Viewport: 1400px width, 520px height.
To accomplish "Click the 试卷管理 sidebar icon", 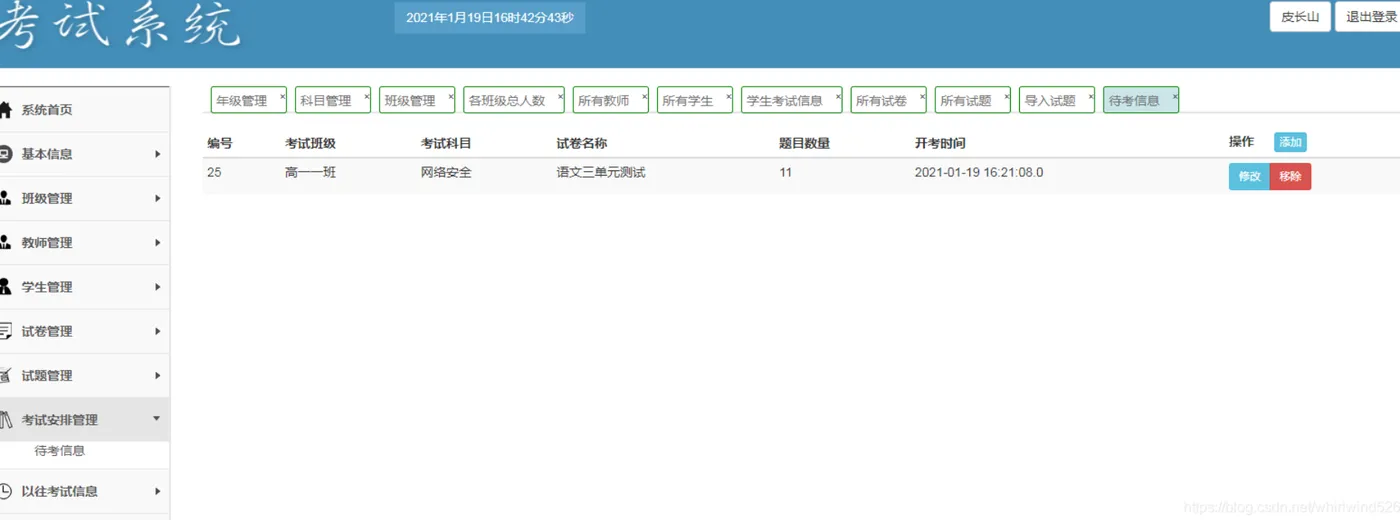I will pyautogui.click(x=5, y=331).
